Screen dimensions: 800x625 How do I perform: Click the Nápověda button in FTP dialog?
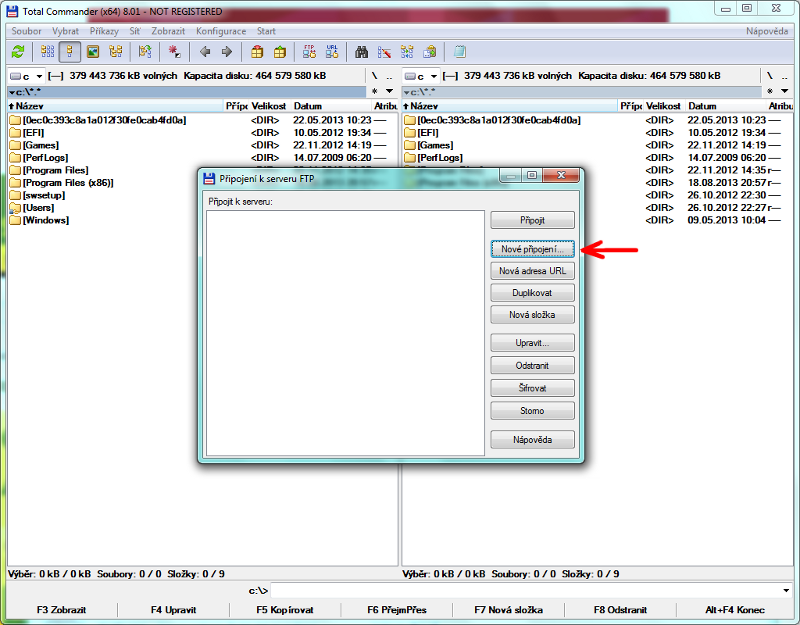[x=532, y=440]
